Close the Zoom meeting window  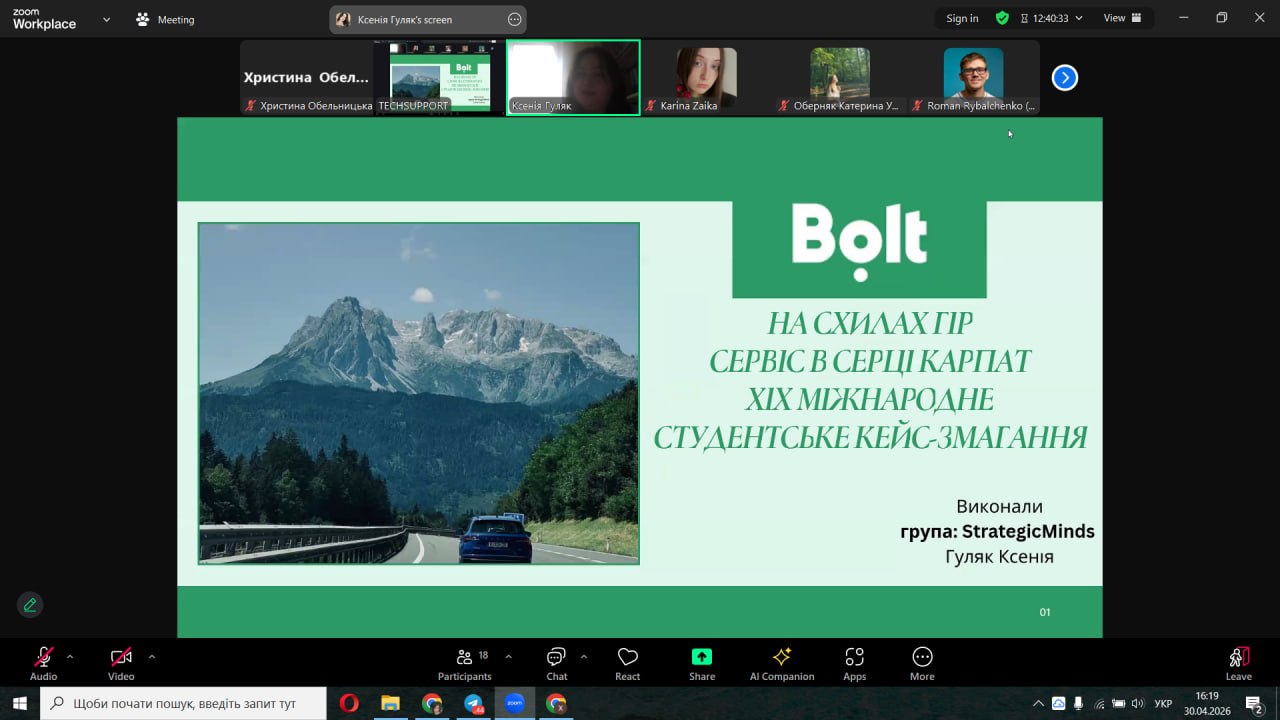1259,18
